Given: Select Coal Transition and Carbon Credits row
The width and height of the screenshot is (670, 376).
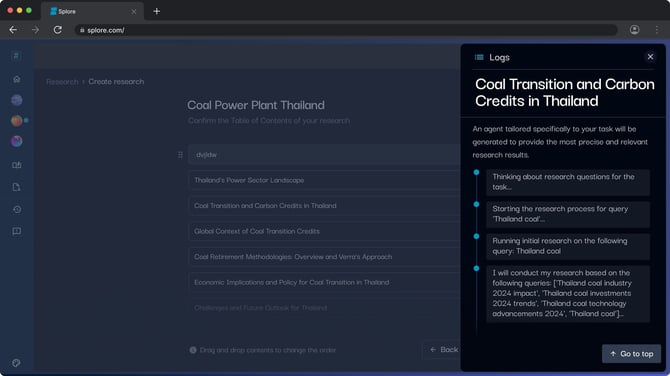Looking at the screenshot, I should 324,206.
